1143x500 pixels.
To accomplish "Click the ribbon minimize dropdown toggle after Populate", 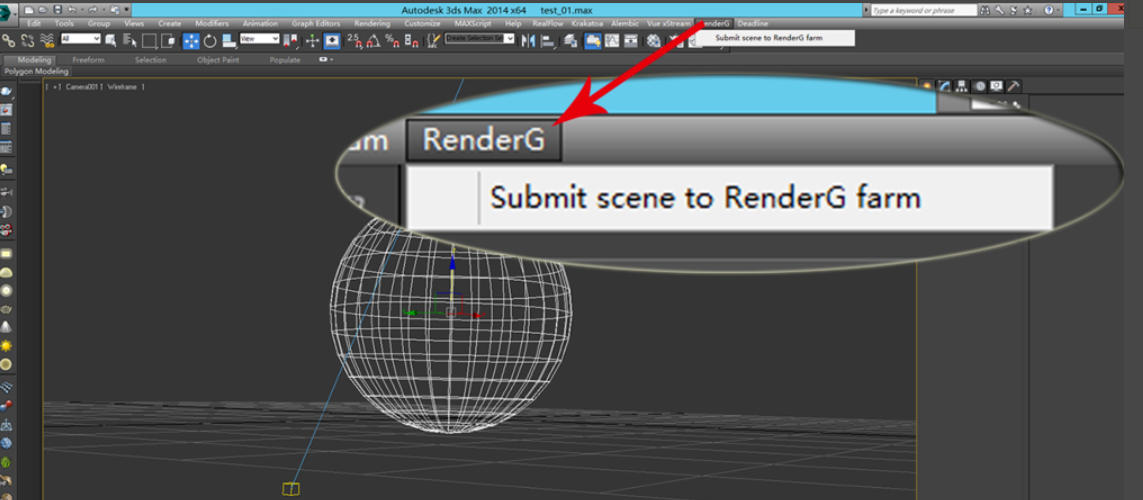I will point(326,60).
